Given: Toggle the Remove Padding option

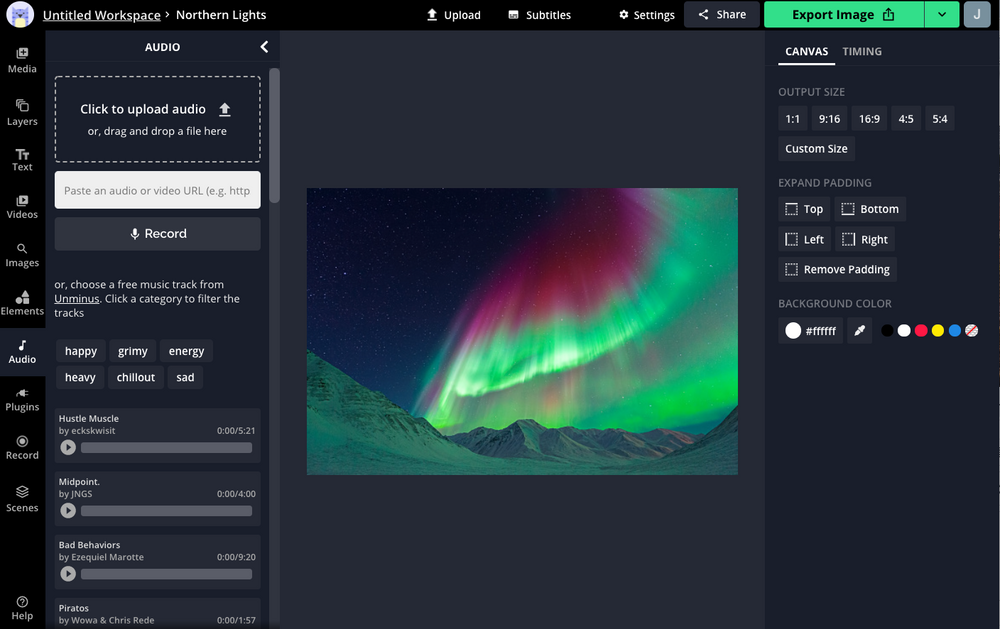Looking at the screenshot, I should [x=837, y=269].
